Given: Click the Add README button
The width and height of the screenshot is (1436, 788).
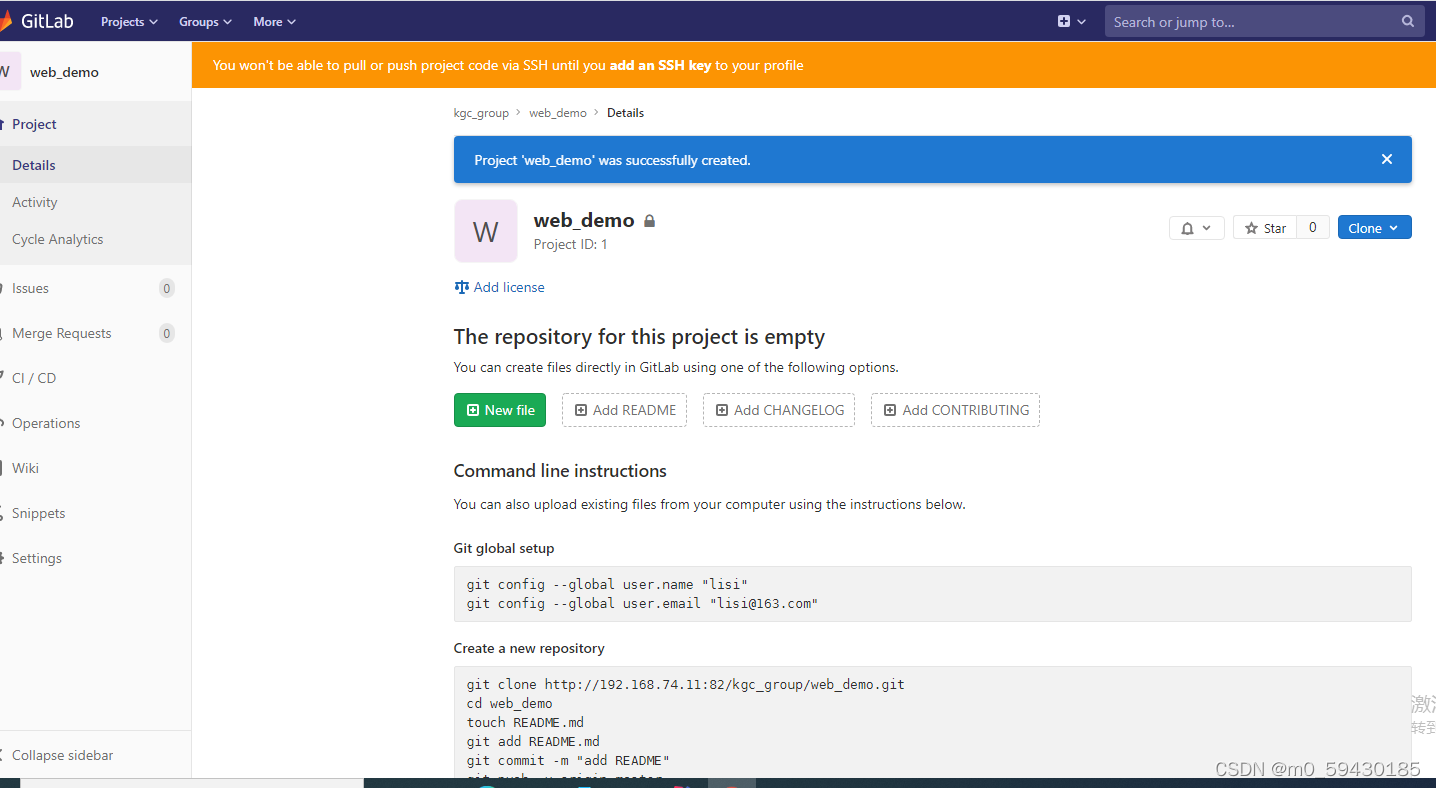Looking at the screenshot, I should (x=624, y=410).
